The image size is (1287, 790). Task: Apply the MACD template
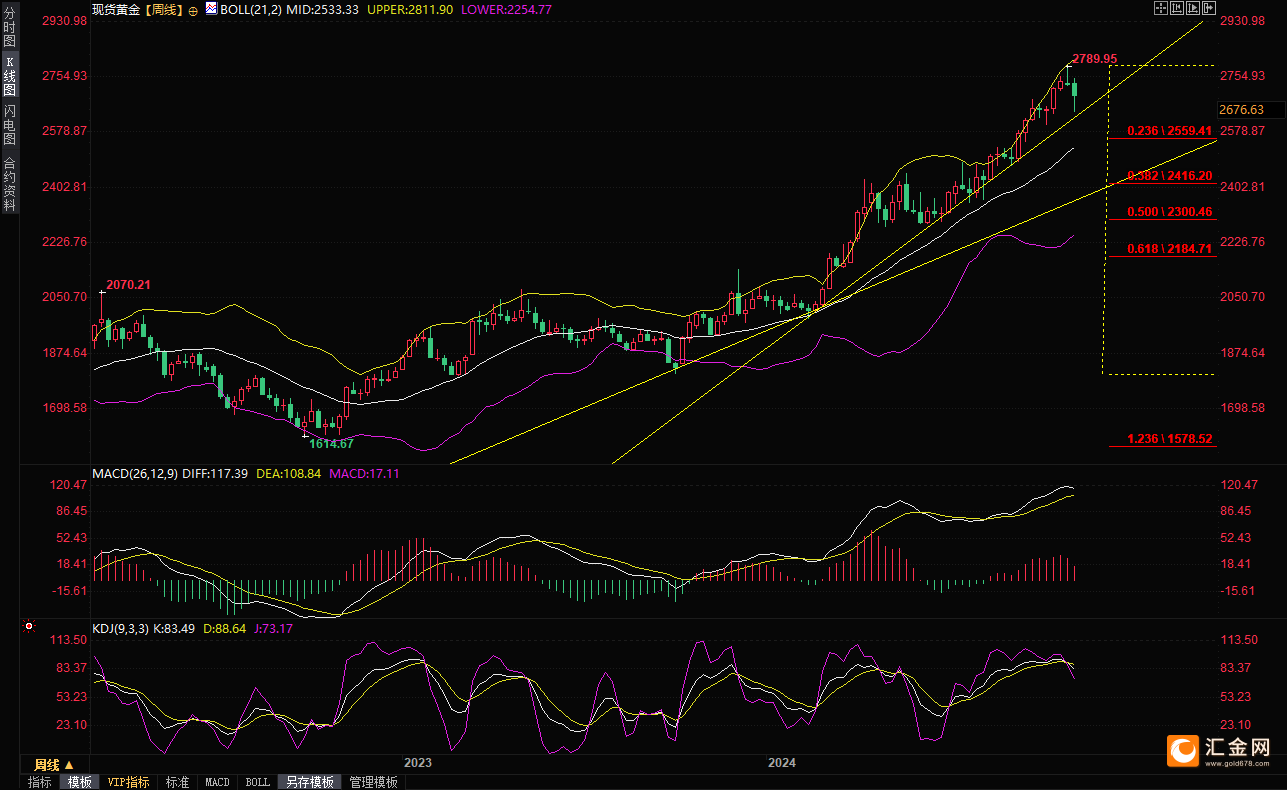click(217, 782)
